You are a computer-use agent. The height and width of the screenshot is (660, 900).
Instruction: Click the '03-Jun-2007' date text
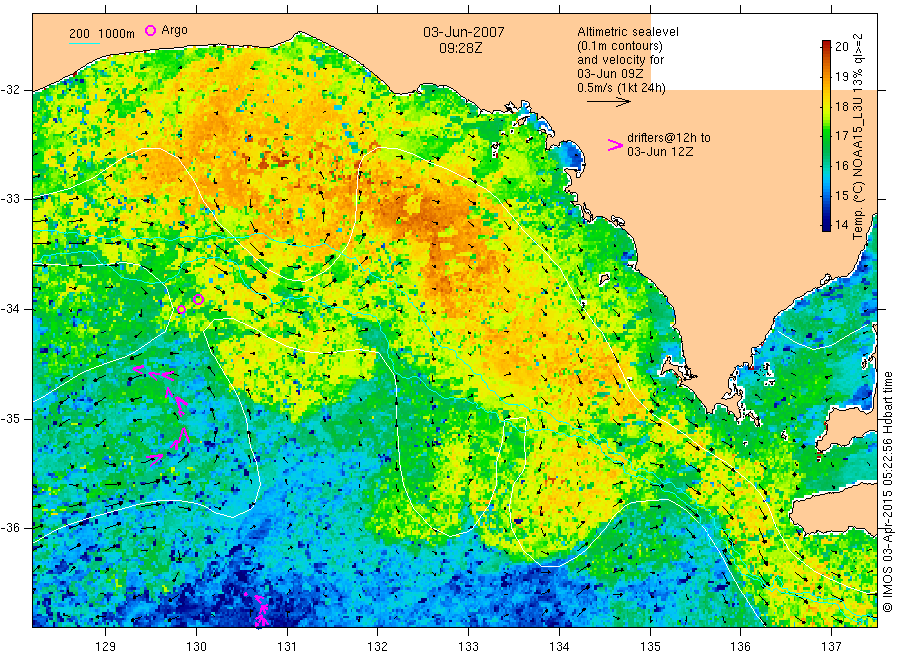[464, 32]
